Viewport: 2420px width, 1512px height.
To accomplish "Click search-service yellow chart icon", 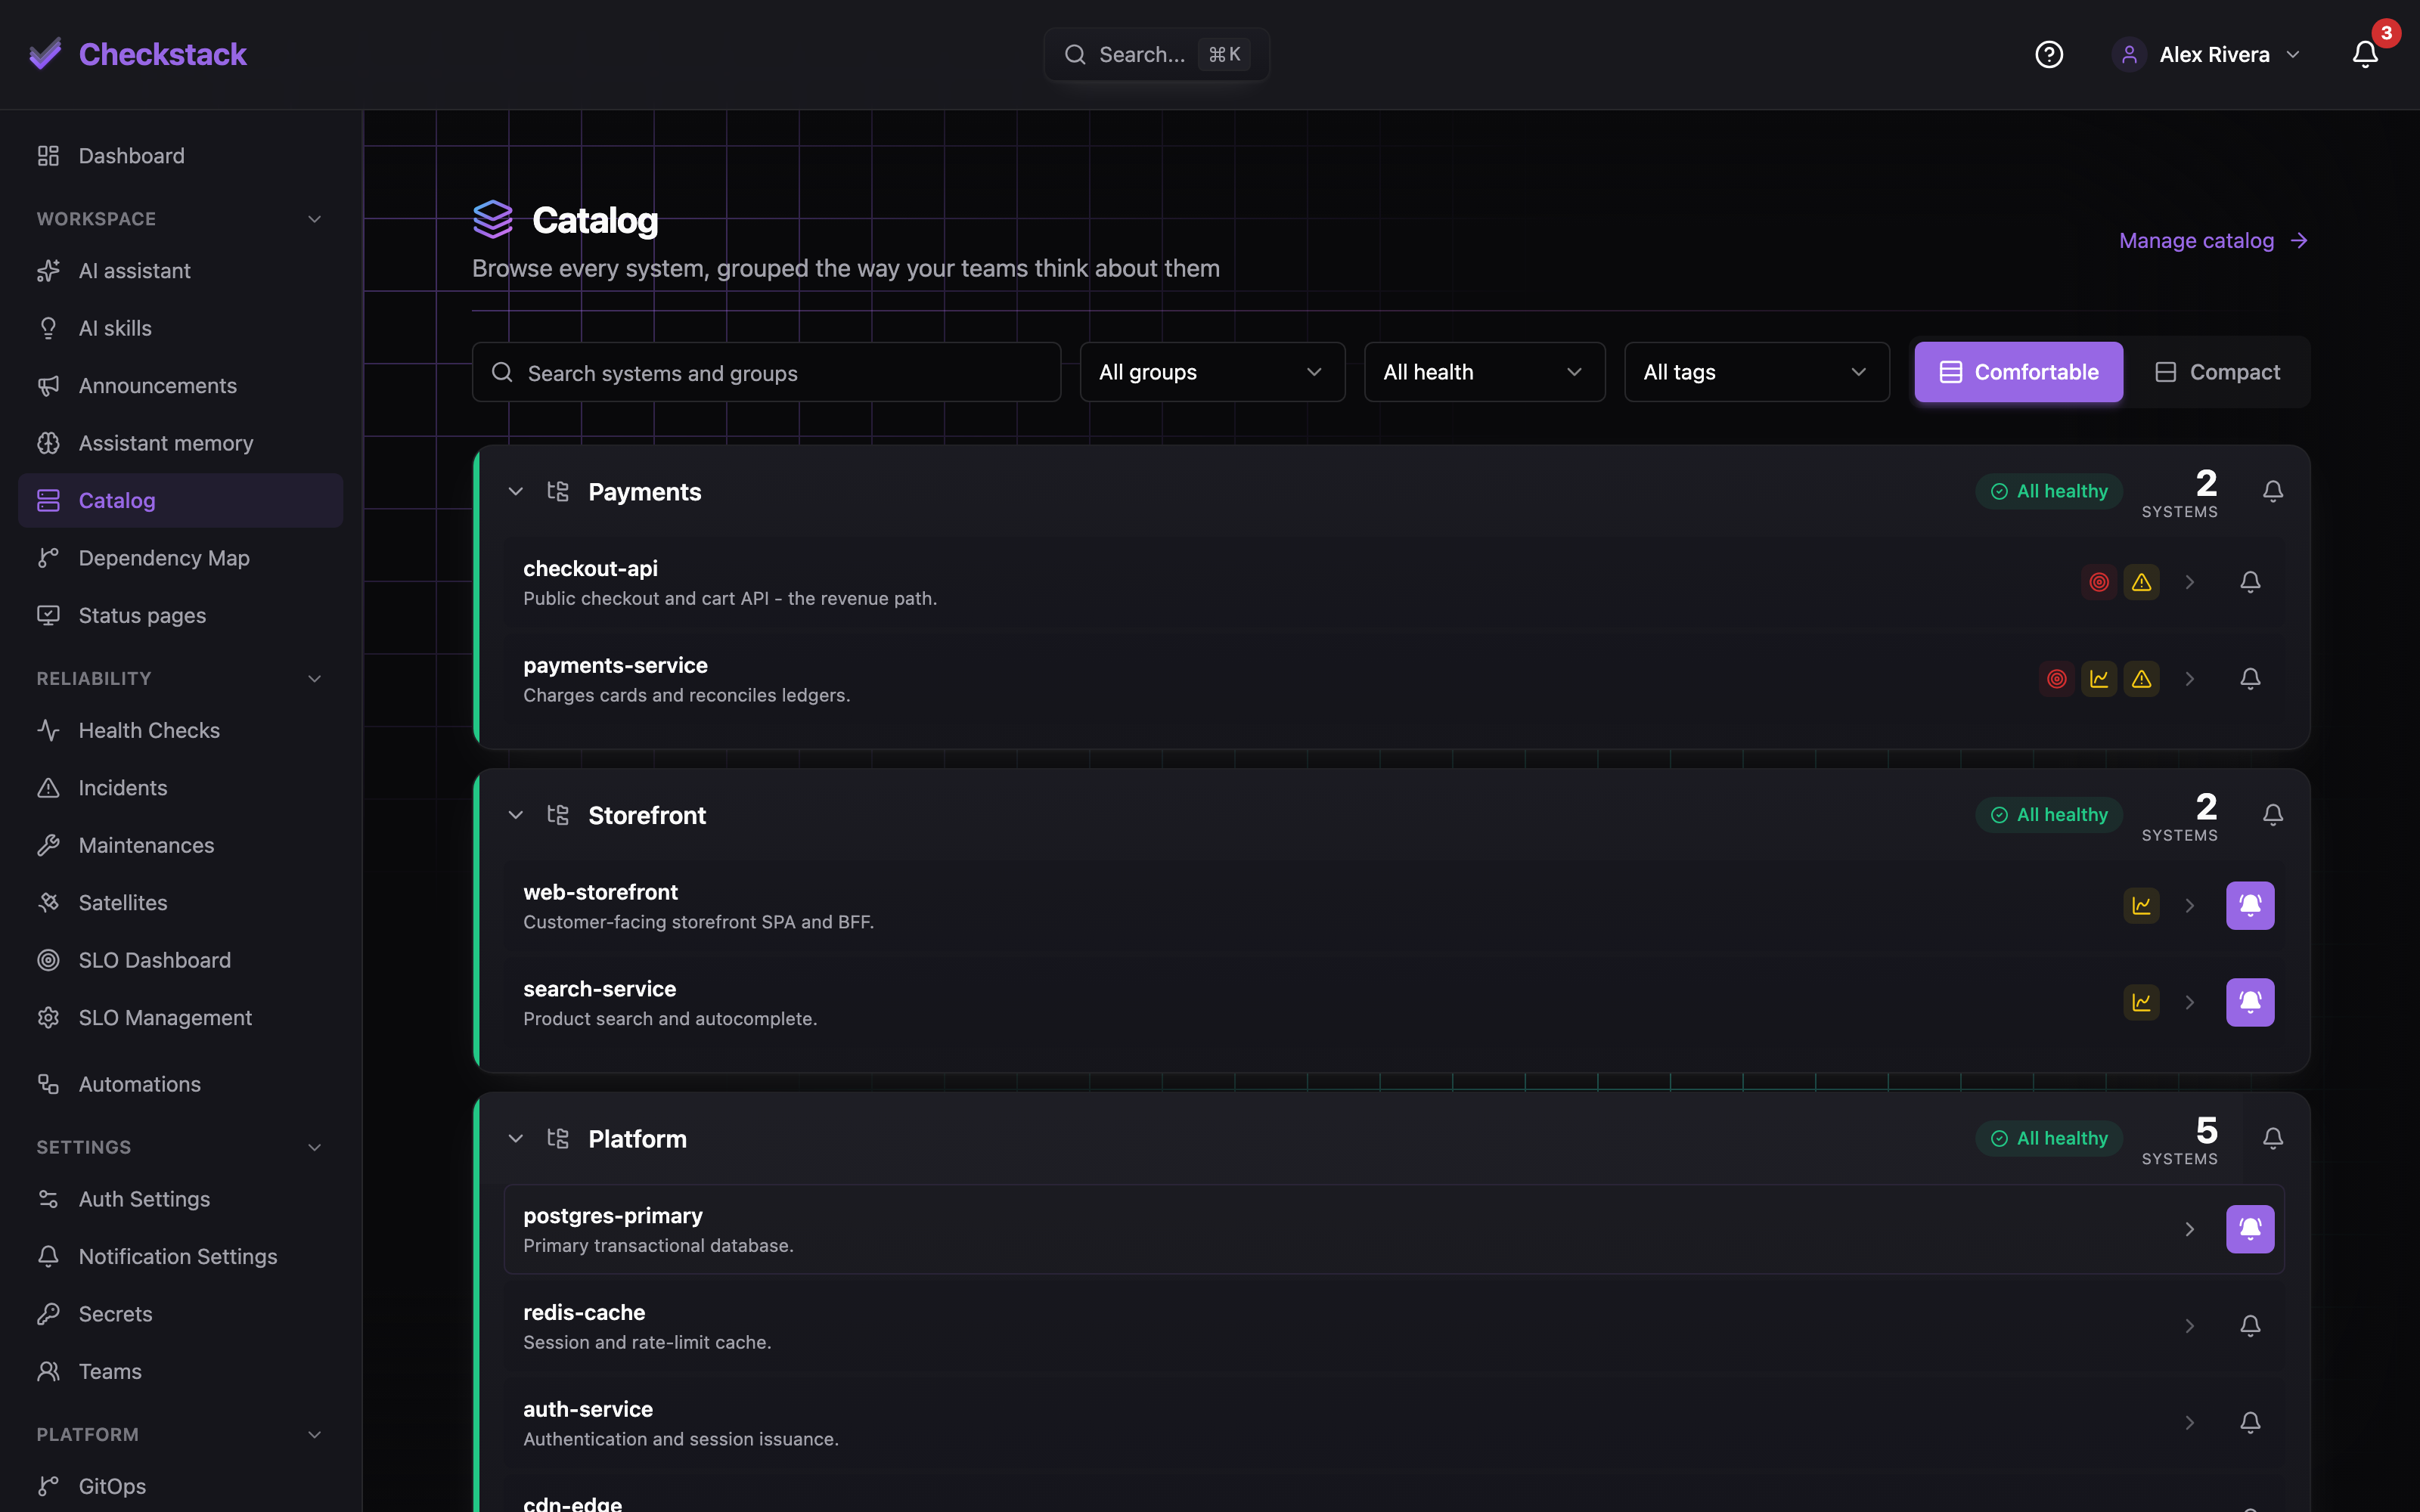I will (x=2141, y=1002).
